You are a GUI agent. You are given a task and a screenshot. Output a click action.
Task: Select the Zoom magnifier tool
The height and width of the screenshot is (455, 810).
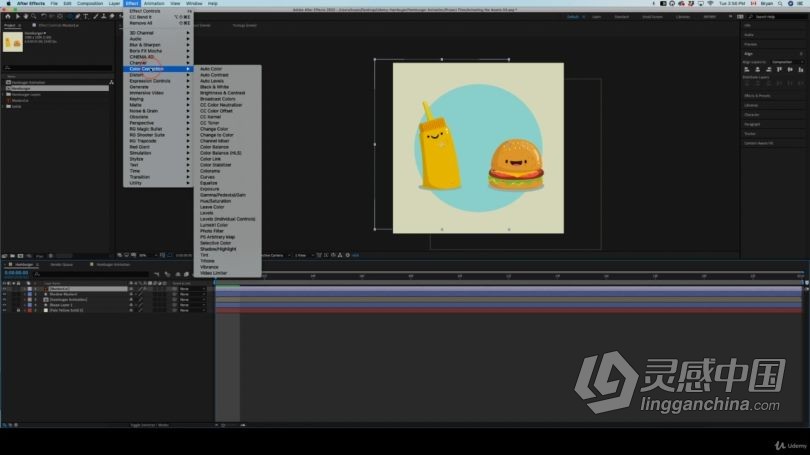pyautogui.click(x=34, y=17)
